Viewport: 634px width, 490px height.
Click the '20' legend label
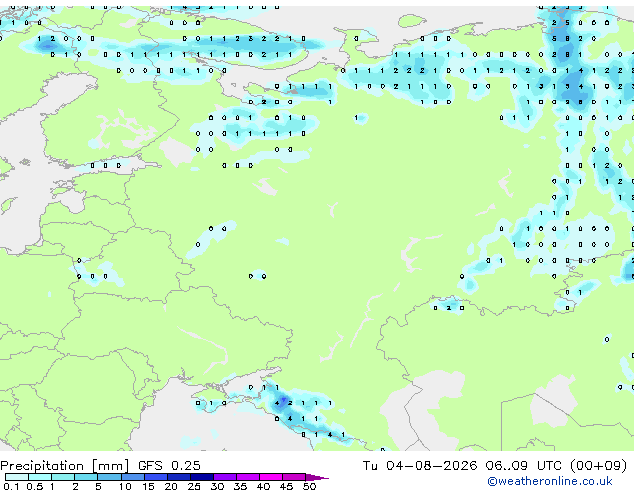171,486
